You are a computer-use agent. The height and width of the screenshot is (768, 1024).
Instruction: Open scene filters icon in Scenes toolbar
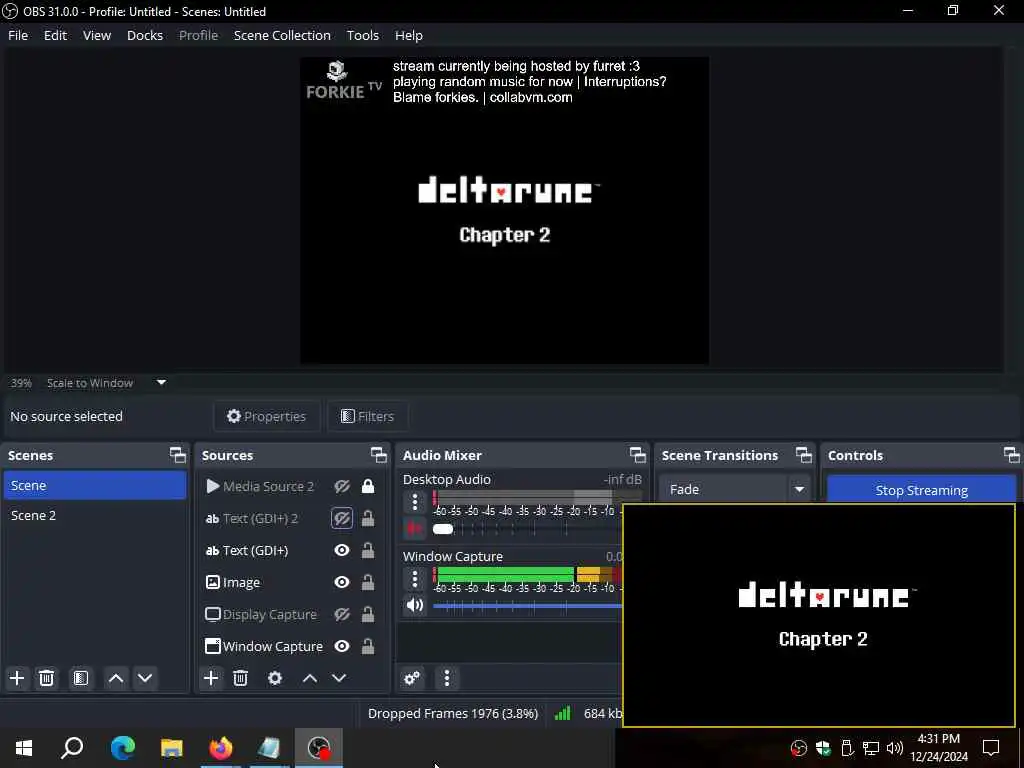point(81,678)
